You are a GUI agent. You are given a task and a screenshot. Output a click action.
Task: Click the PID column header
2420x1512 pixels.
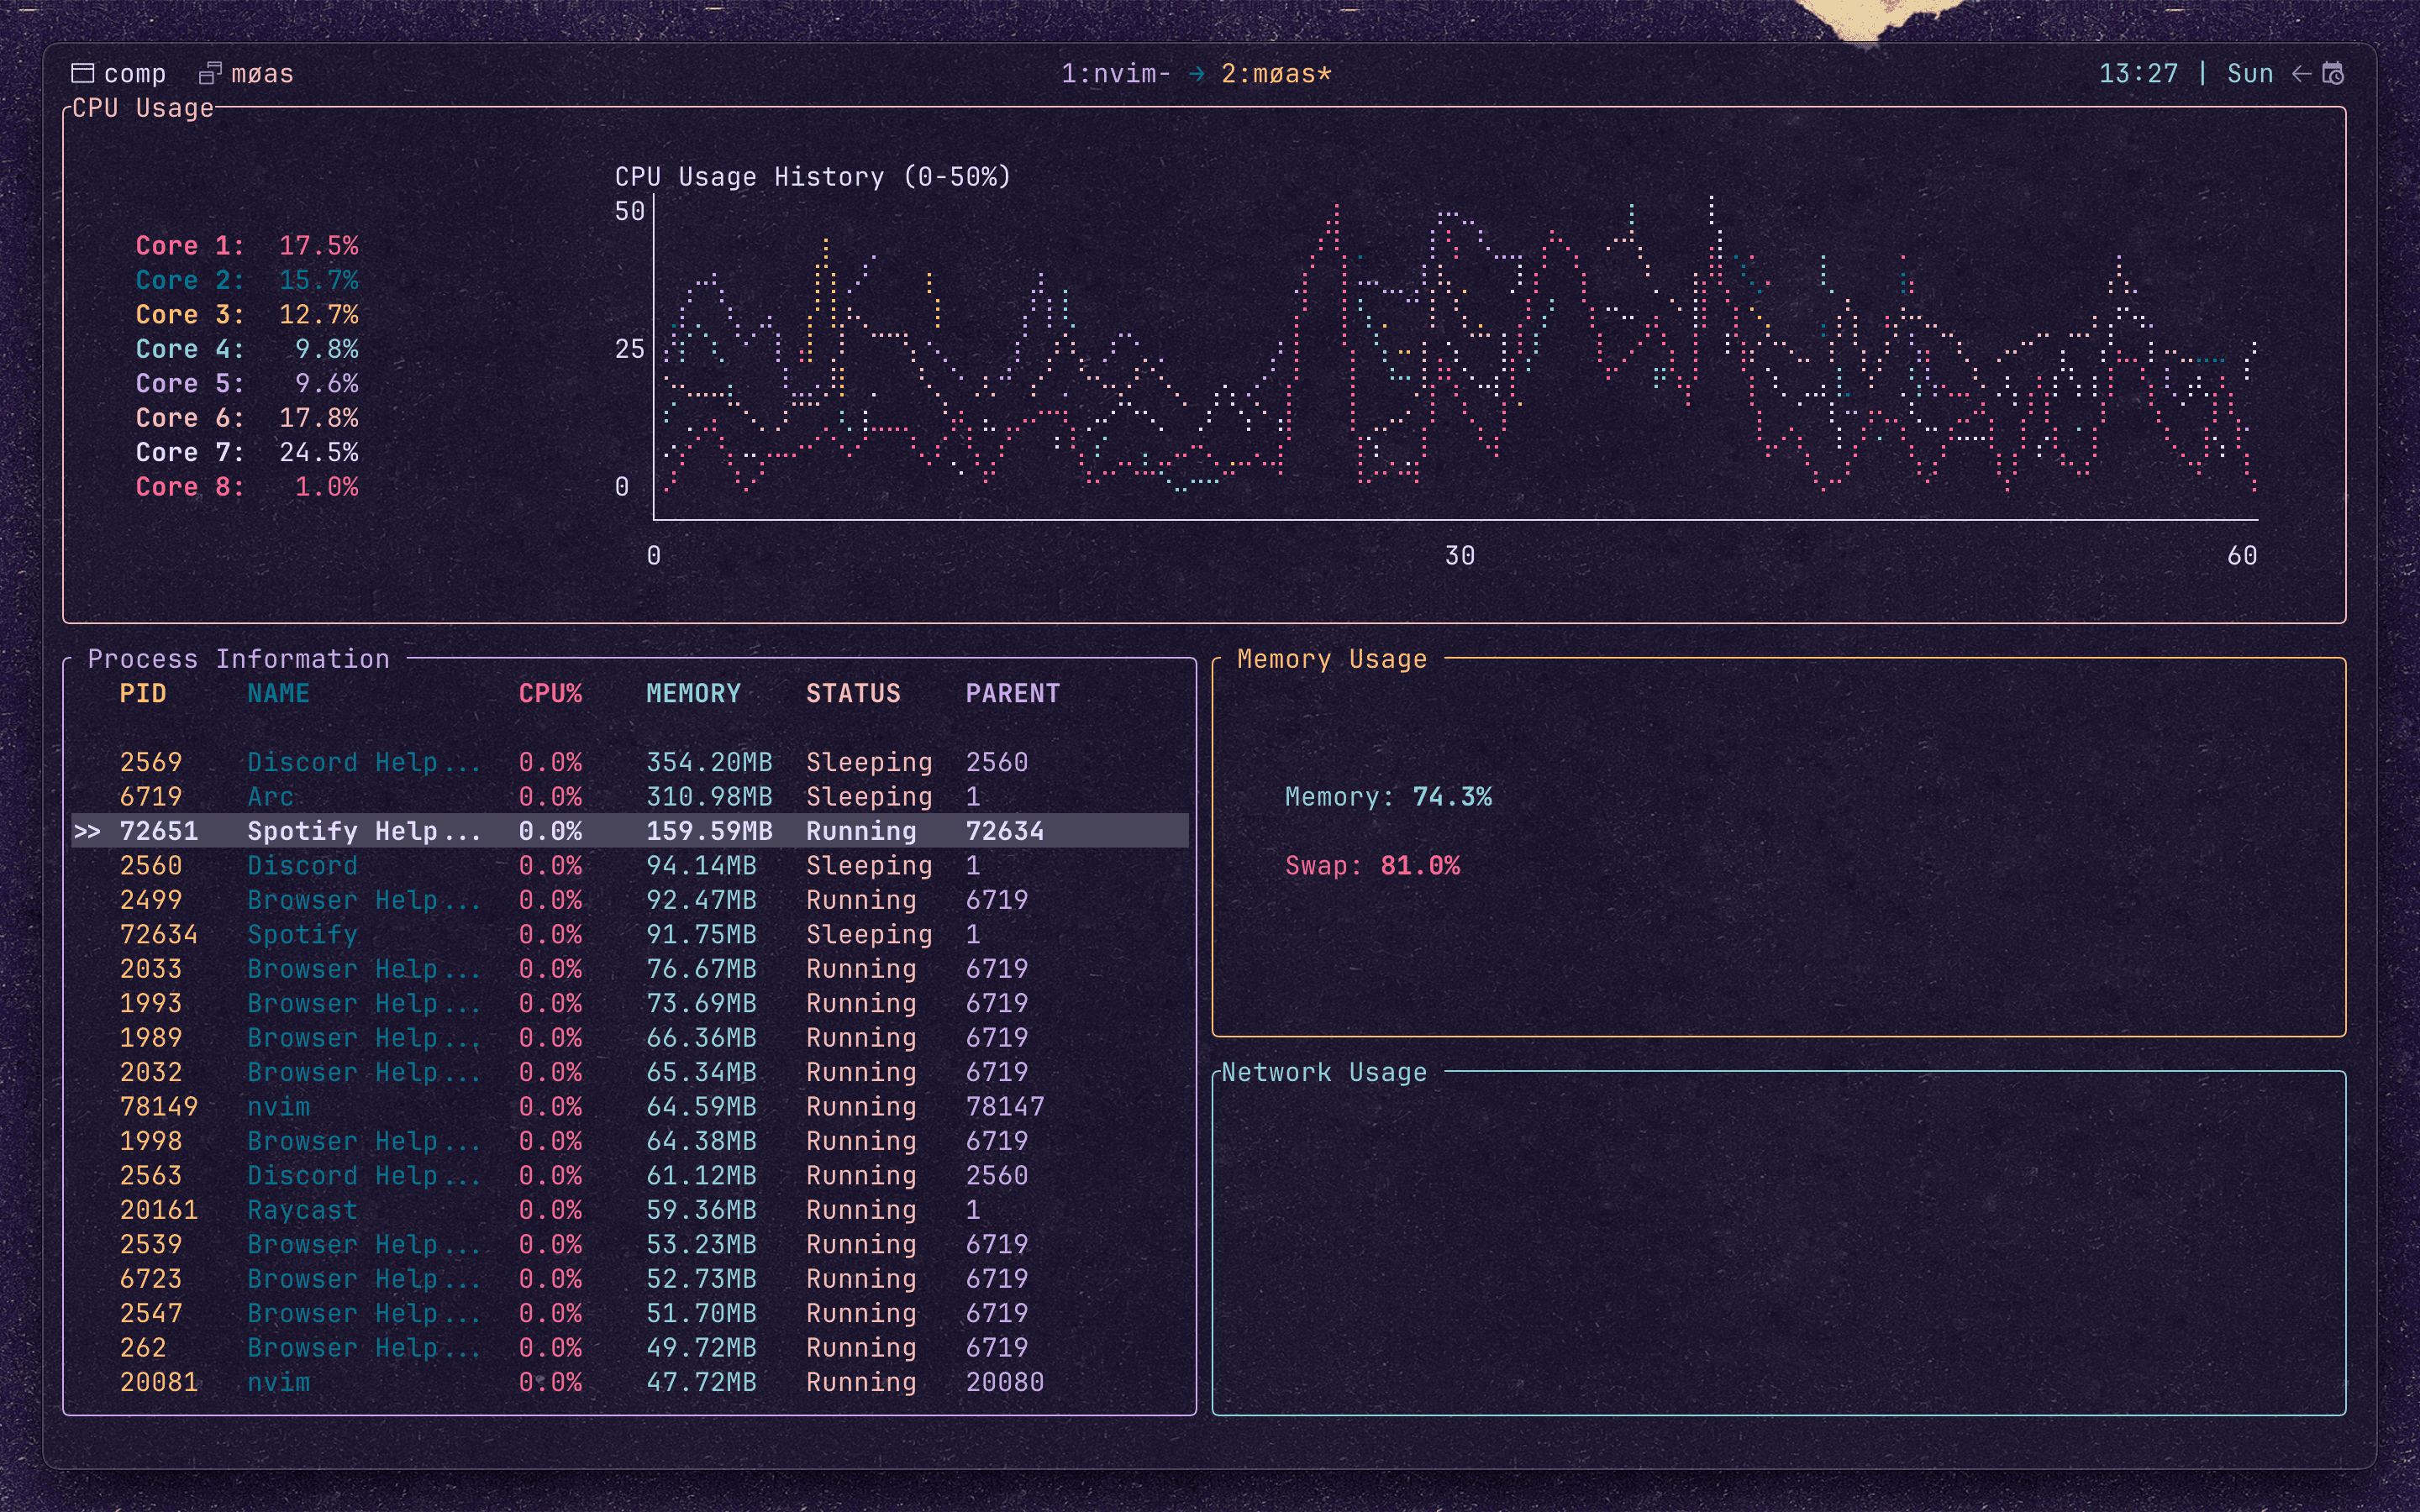click(143, 693)
